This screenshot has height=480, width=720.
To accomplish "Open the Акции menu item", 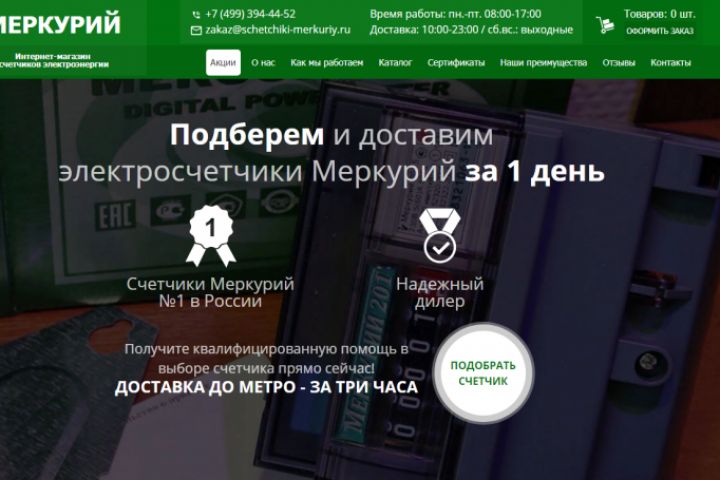I will (223, 62).
